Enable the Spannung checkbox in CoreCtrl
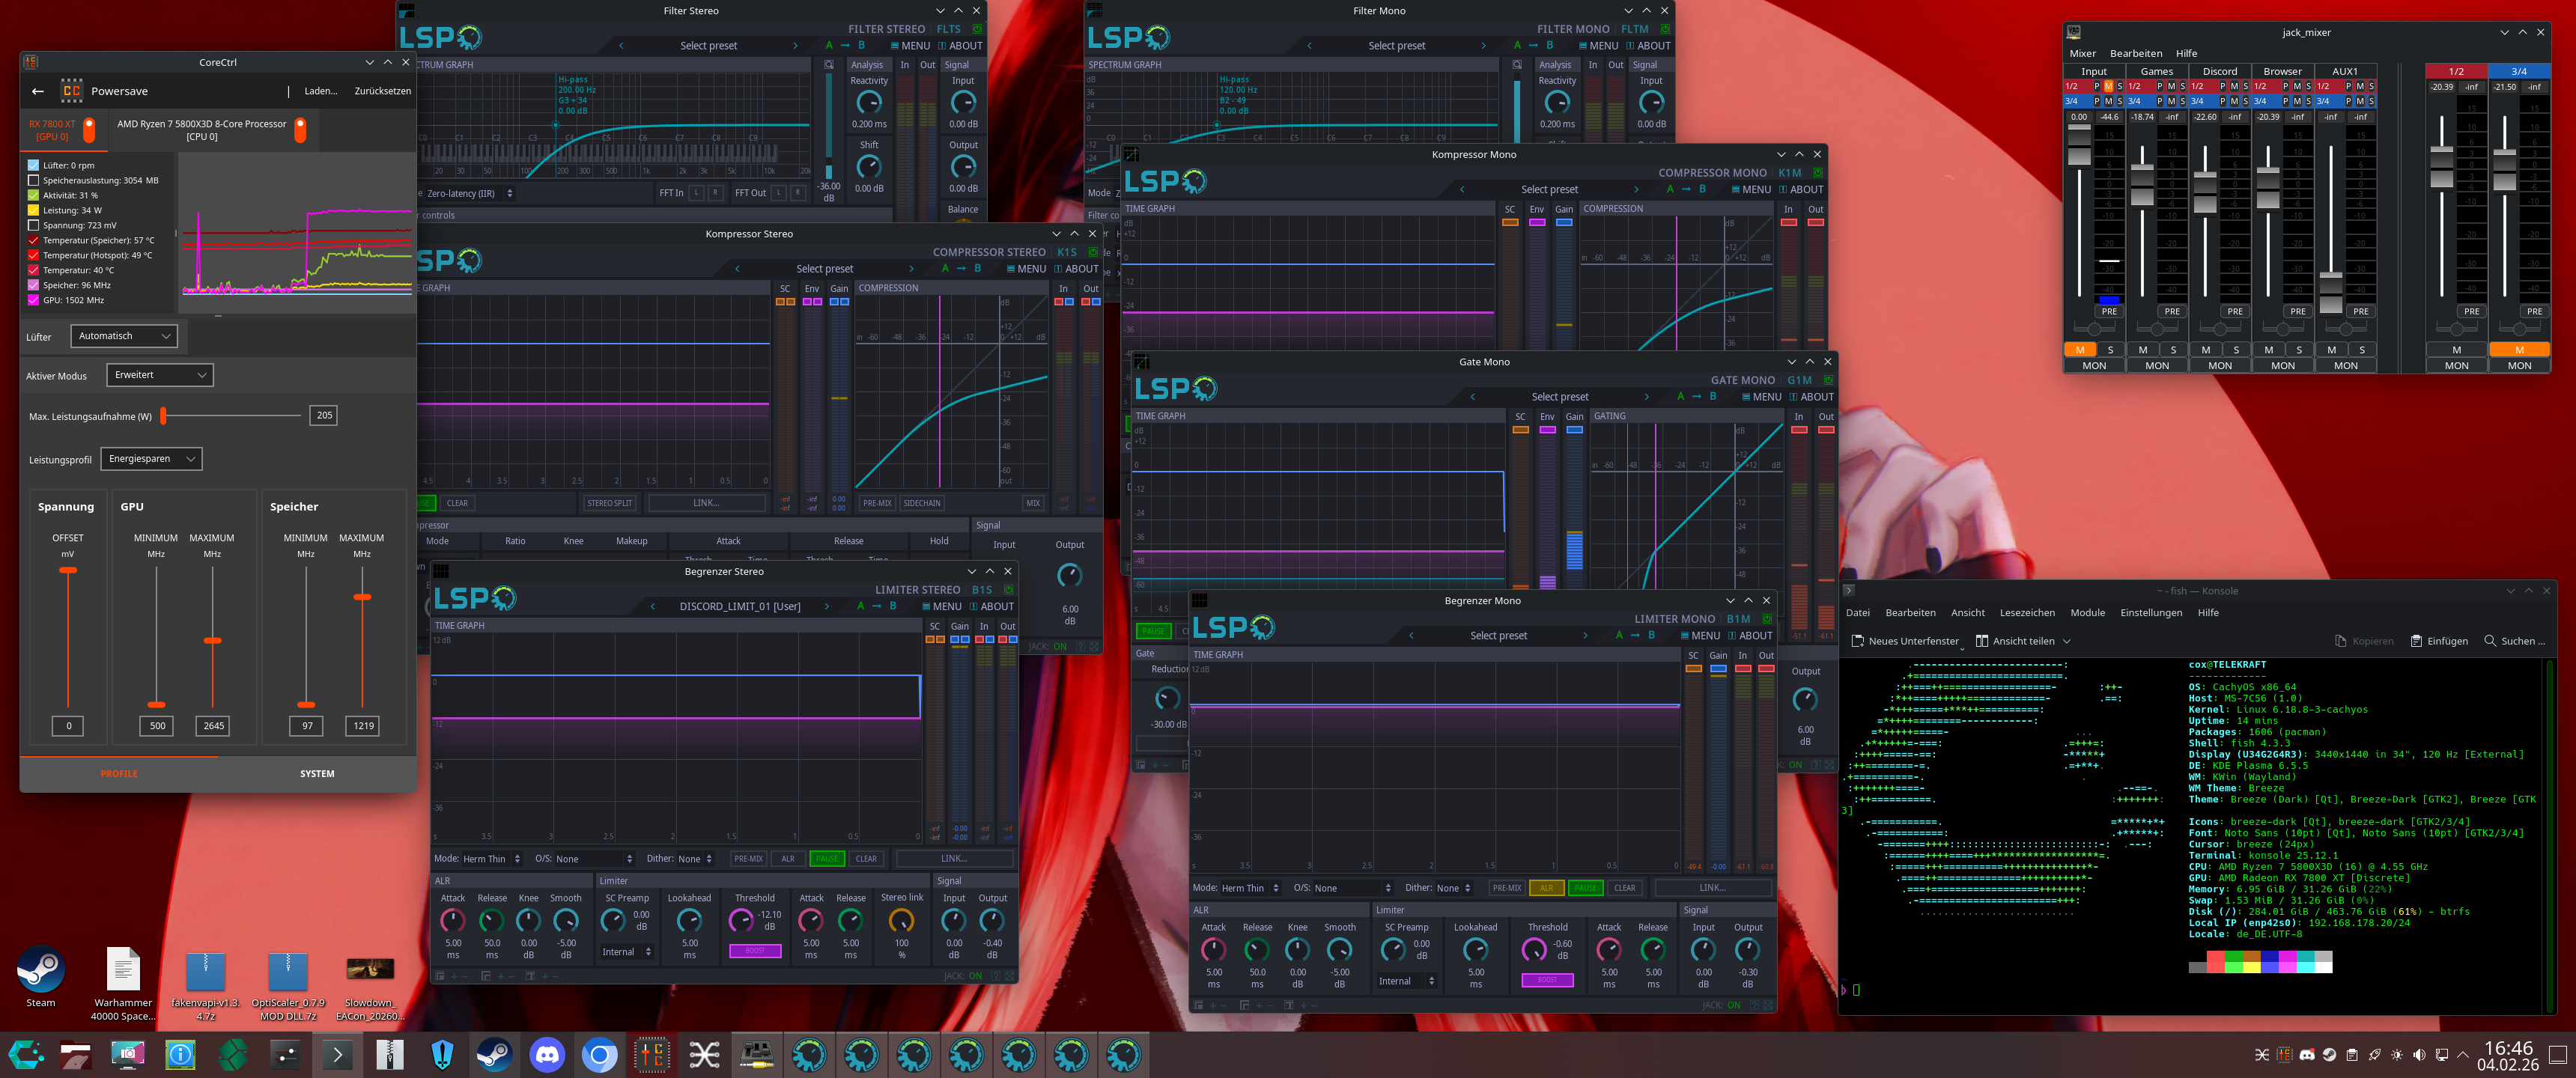Screen dimensions: 2576x1078 pos(34,225)
